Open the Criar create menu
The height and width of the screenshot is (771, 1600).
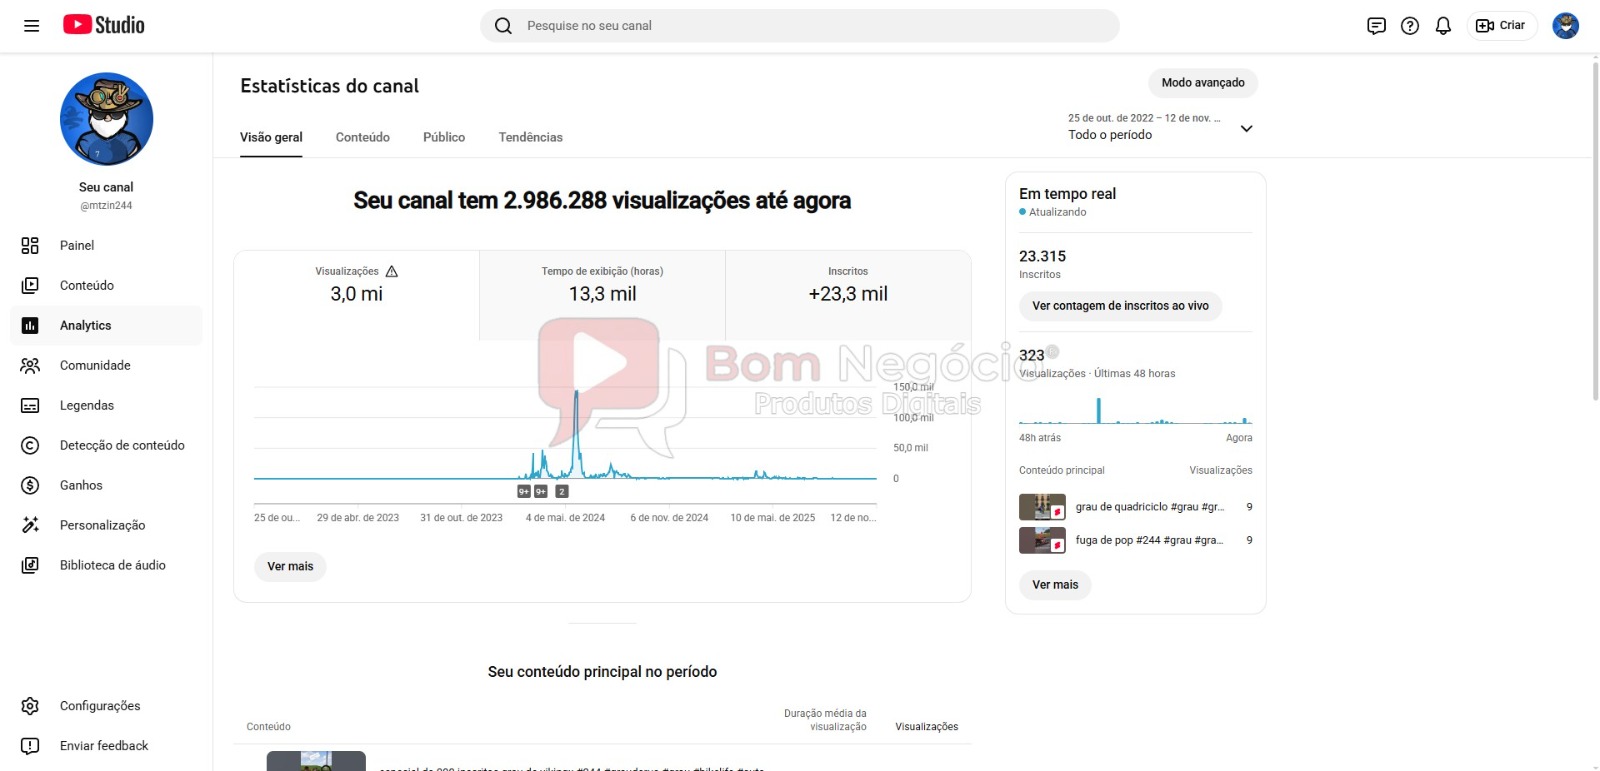click(1501, 26)
